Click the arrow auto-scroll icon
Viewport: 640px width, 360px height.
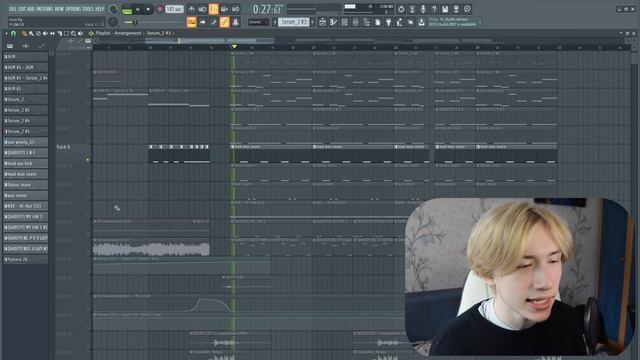[x=202, y=22]
